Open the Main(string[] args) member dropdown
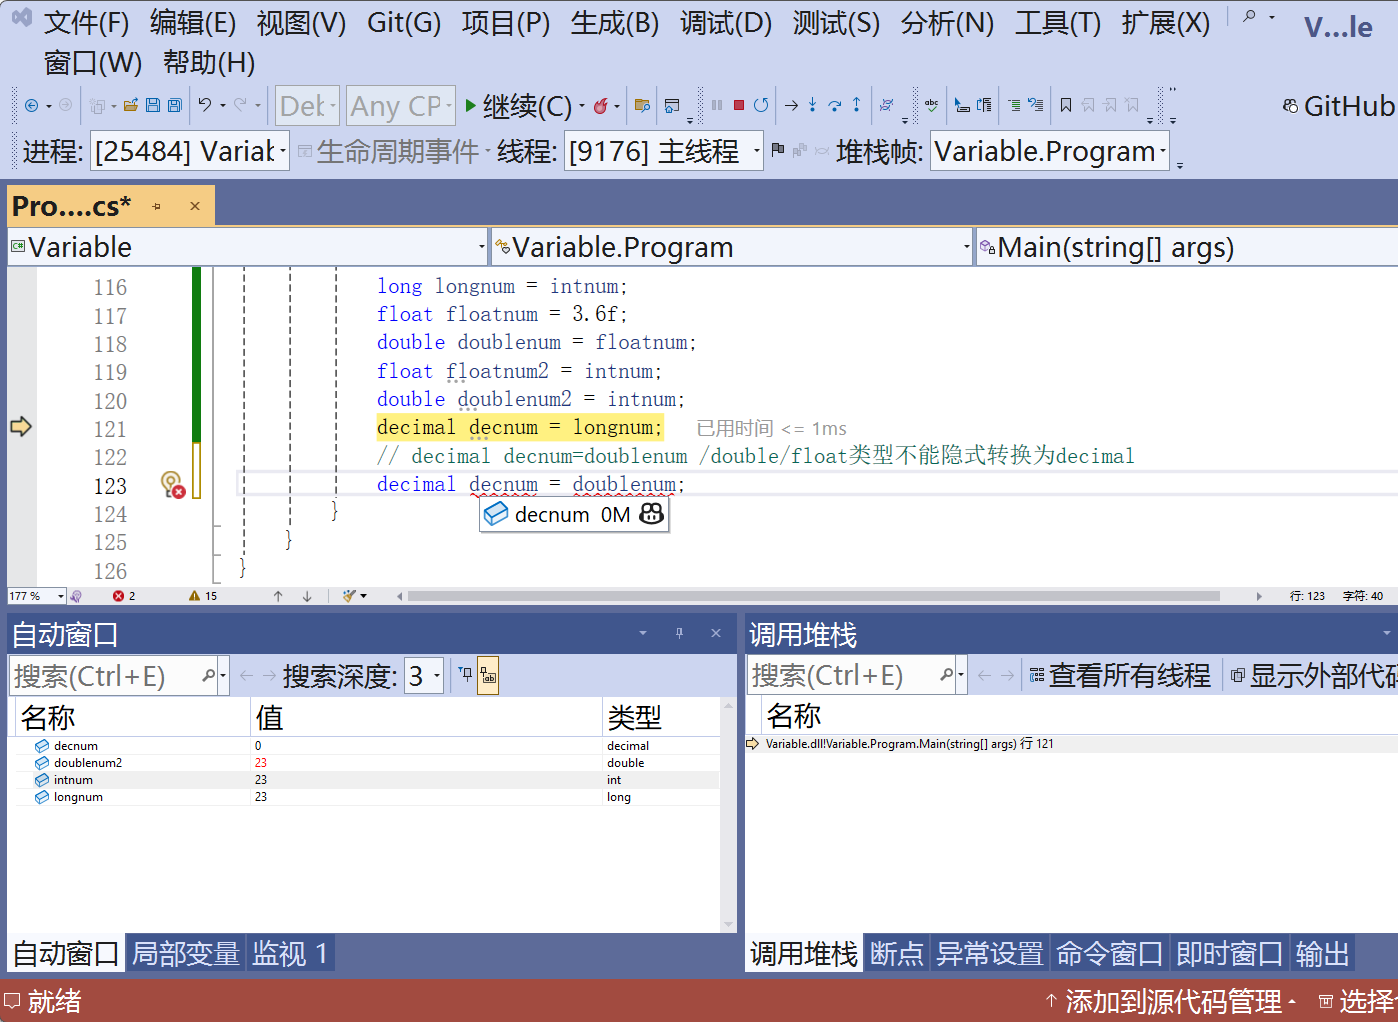The width and height of the screenshot is (1398, 1022). (x=1187, y=247)
